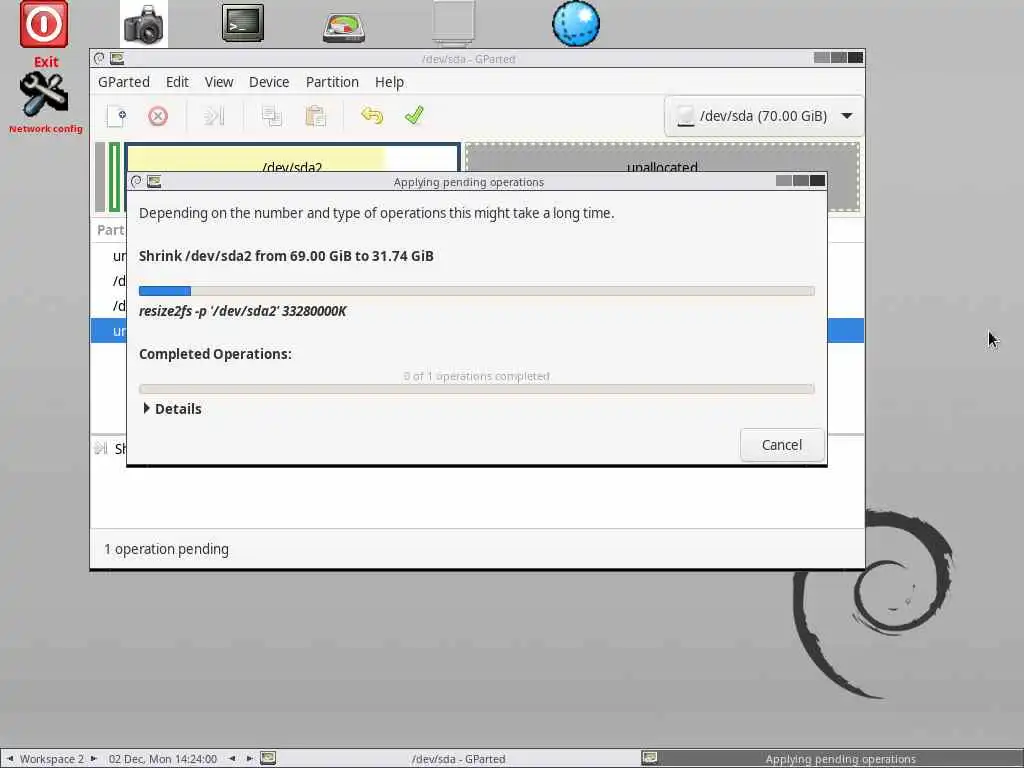Click the 'Completed Operations:' label
The image size is (1024, 768).
(216, 354)
